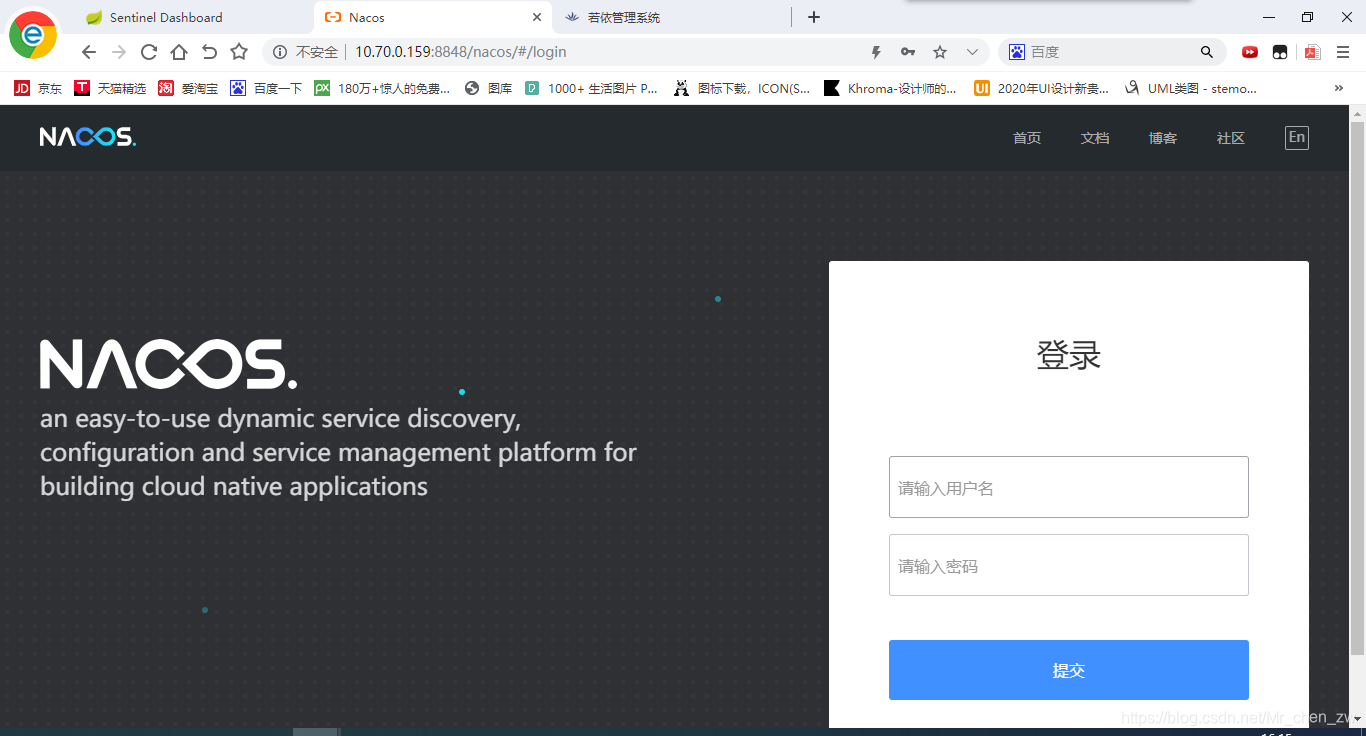Screen dimensions: 1366x736
Task: Submit login with the 提交 button
Action: point(1069,670)
